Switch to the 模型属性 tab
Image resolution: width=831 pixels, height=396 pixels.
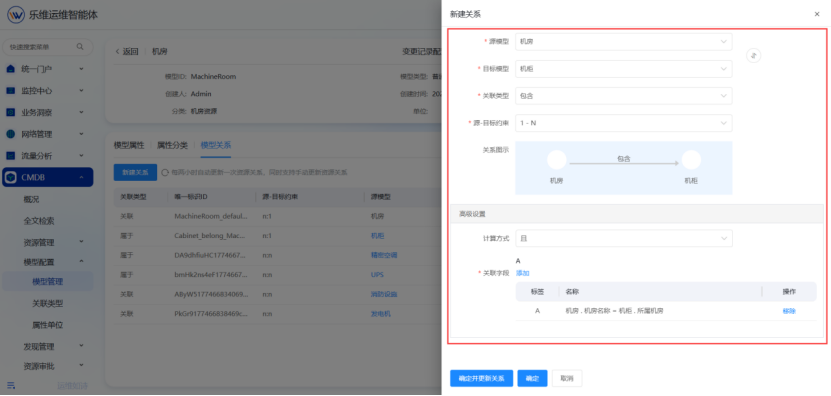coord(129,145)
